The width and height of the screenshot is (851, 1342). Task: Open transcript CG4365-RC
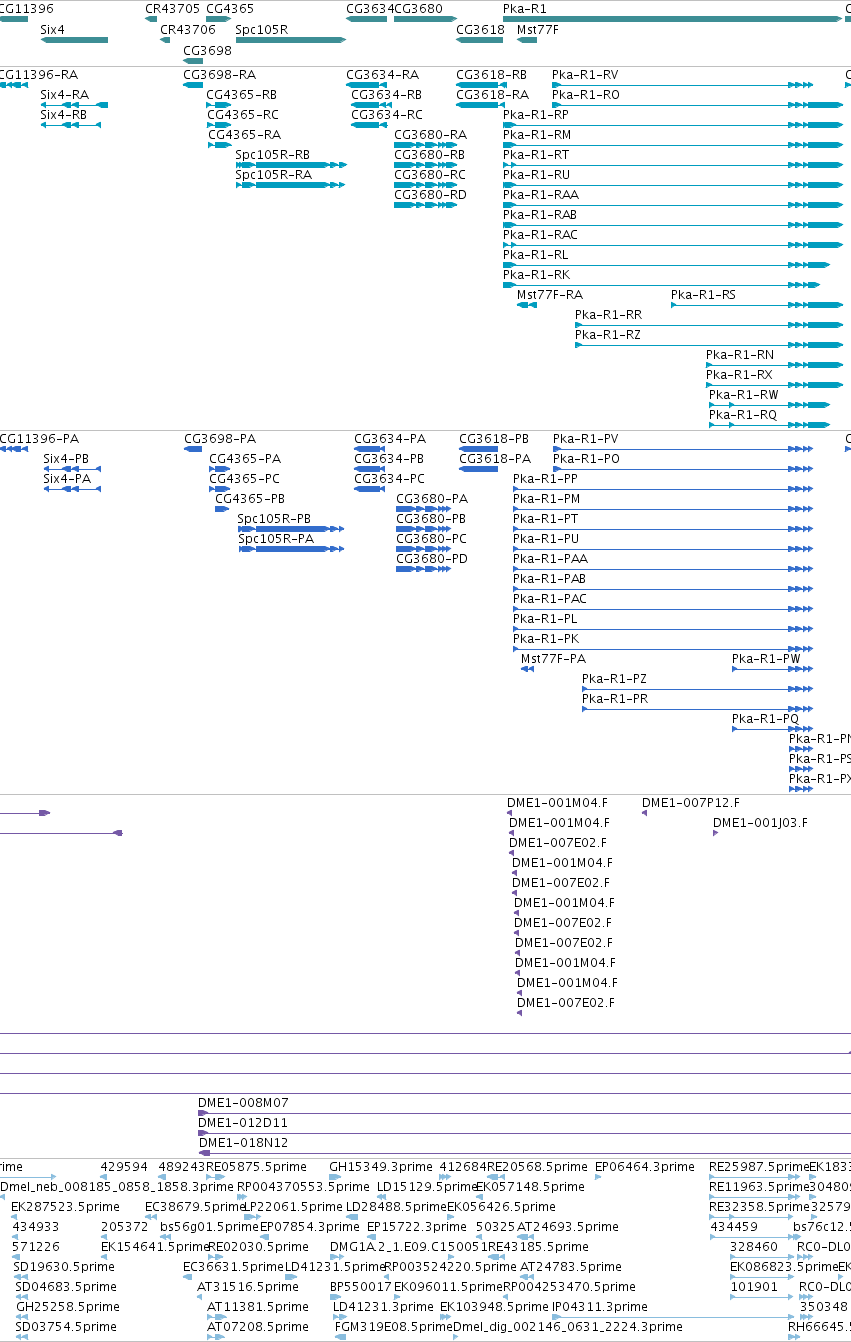[243, 115]
